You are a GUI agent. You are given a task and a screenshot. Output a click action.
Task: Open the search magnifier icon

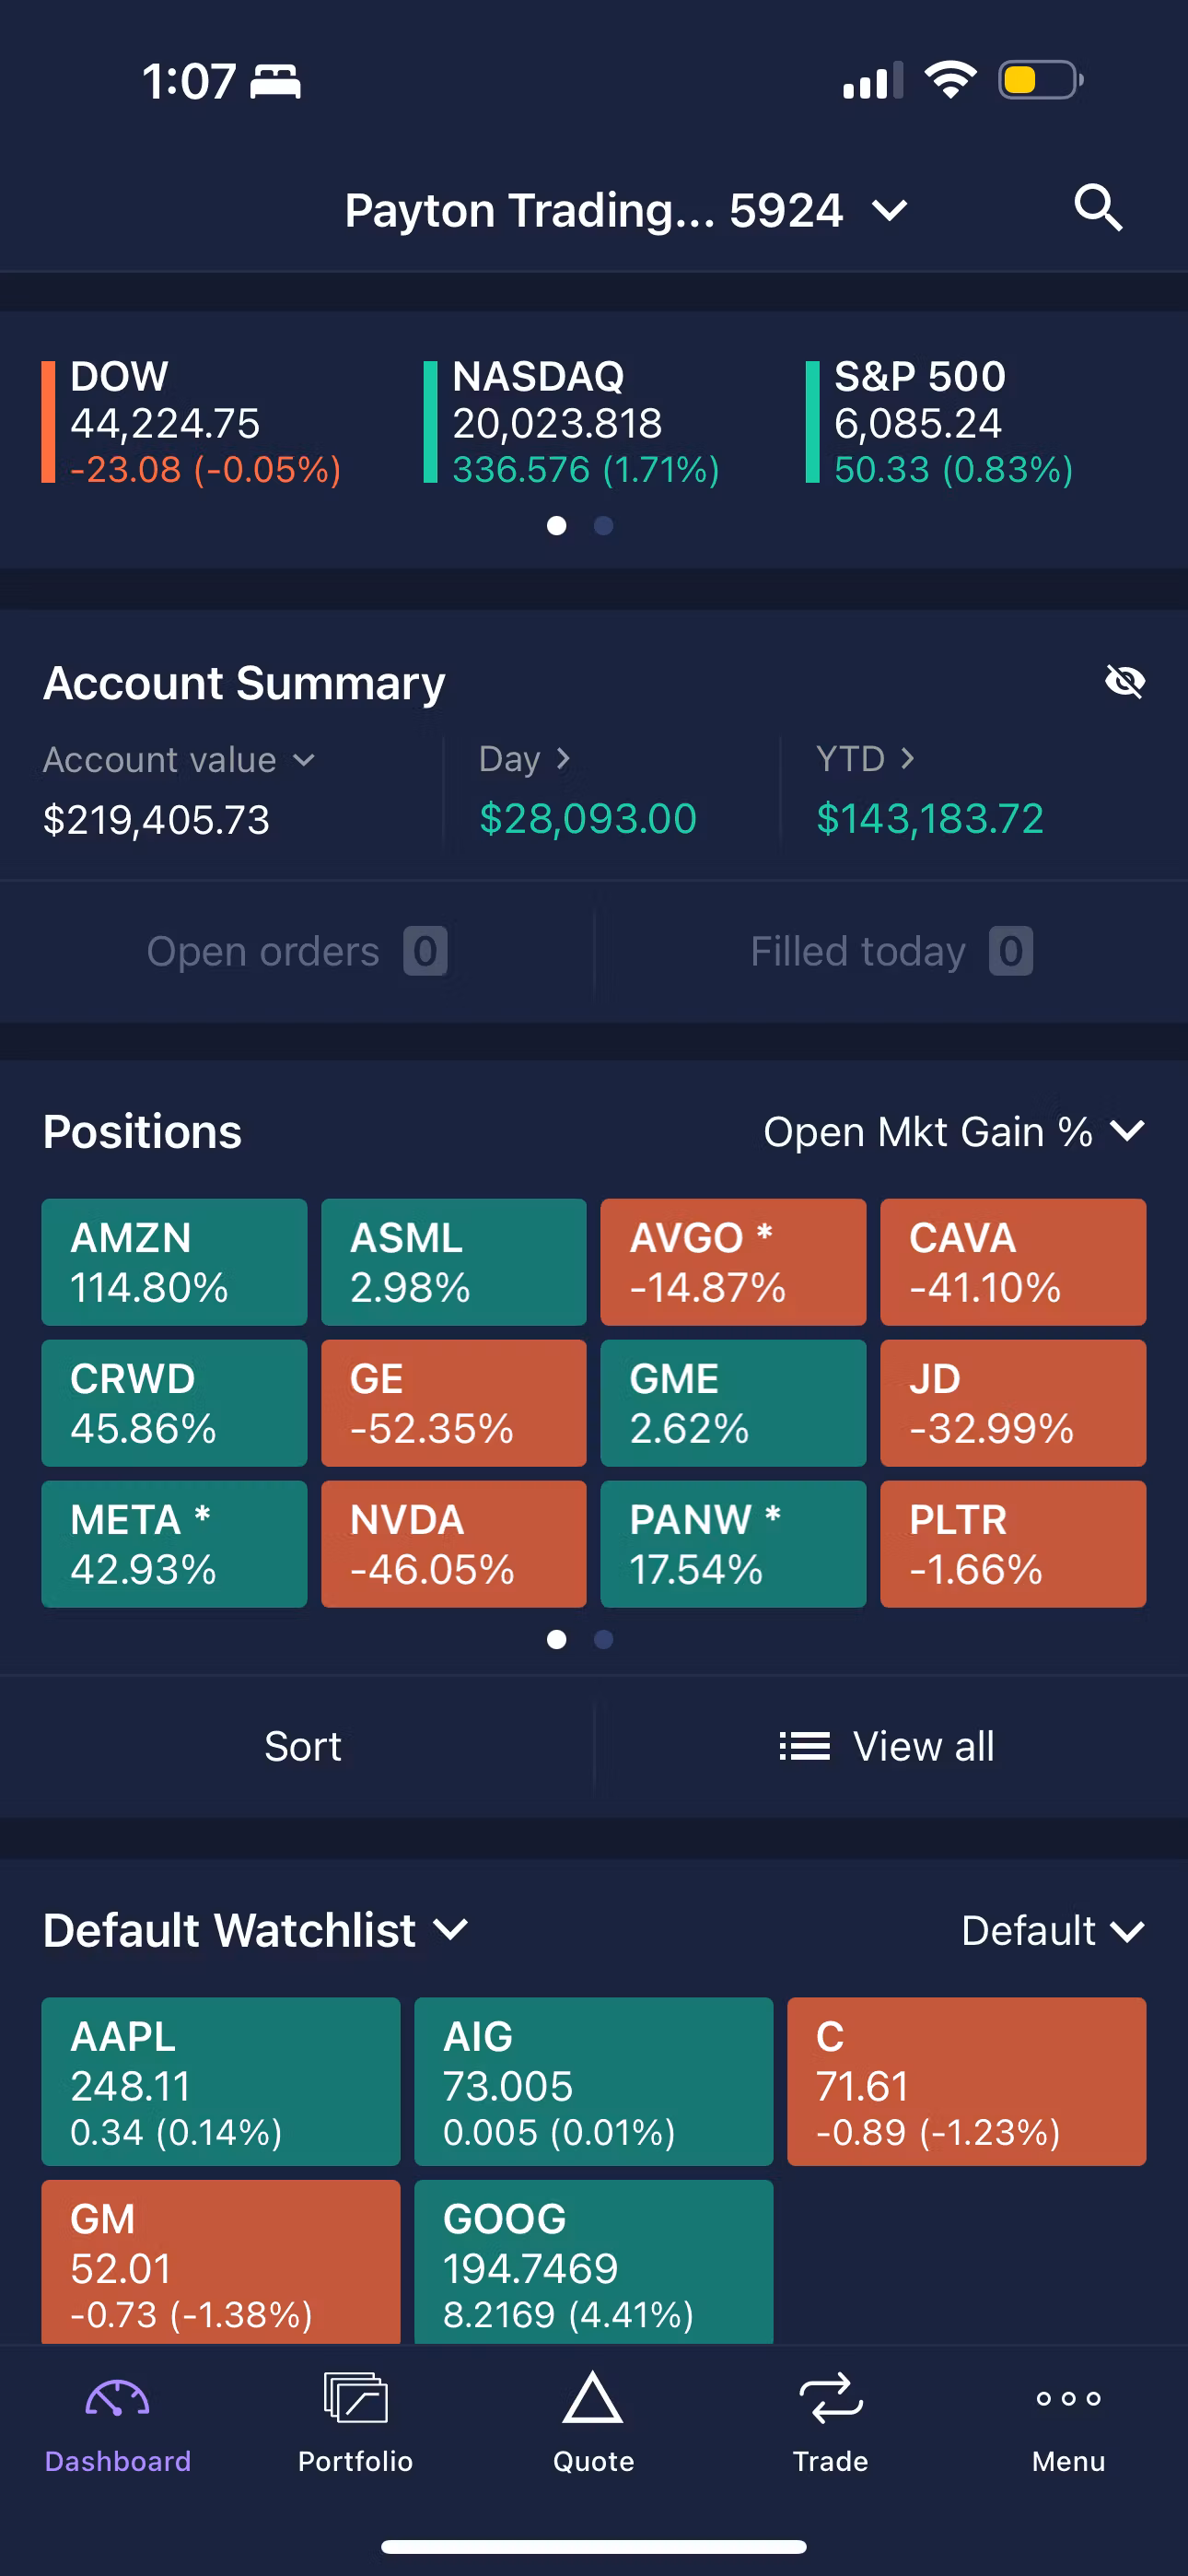1098,208
